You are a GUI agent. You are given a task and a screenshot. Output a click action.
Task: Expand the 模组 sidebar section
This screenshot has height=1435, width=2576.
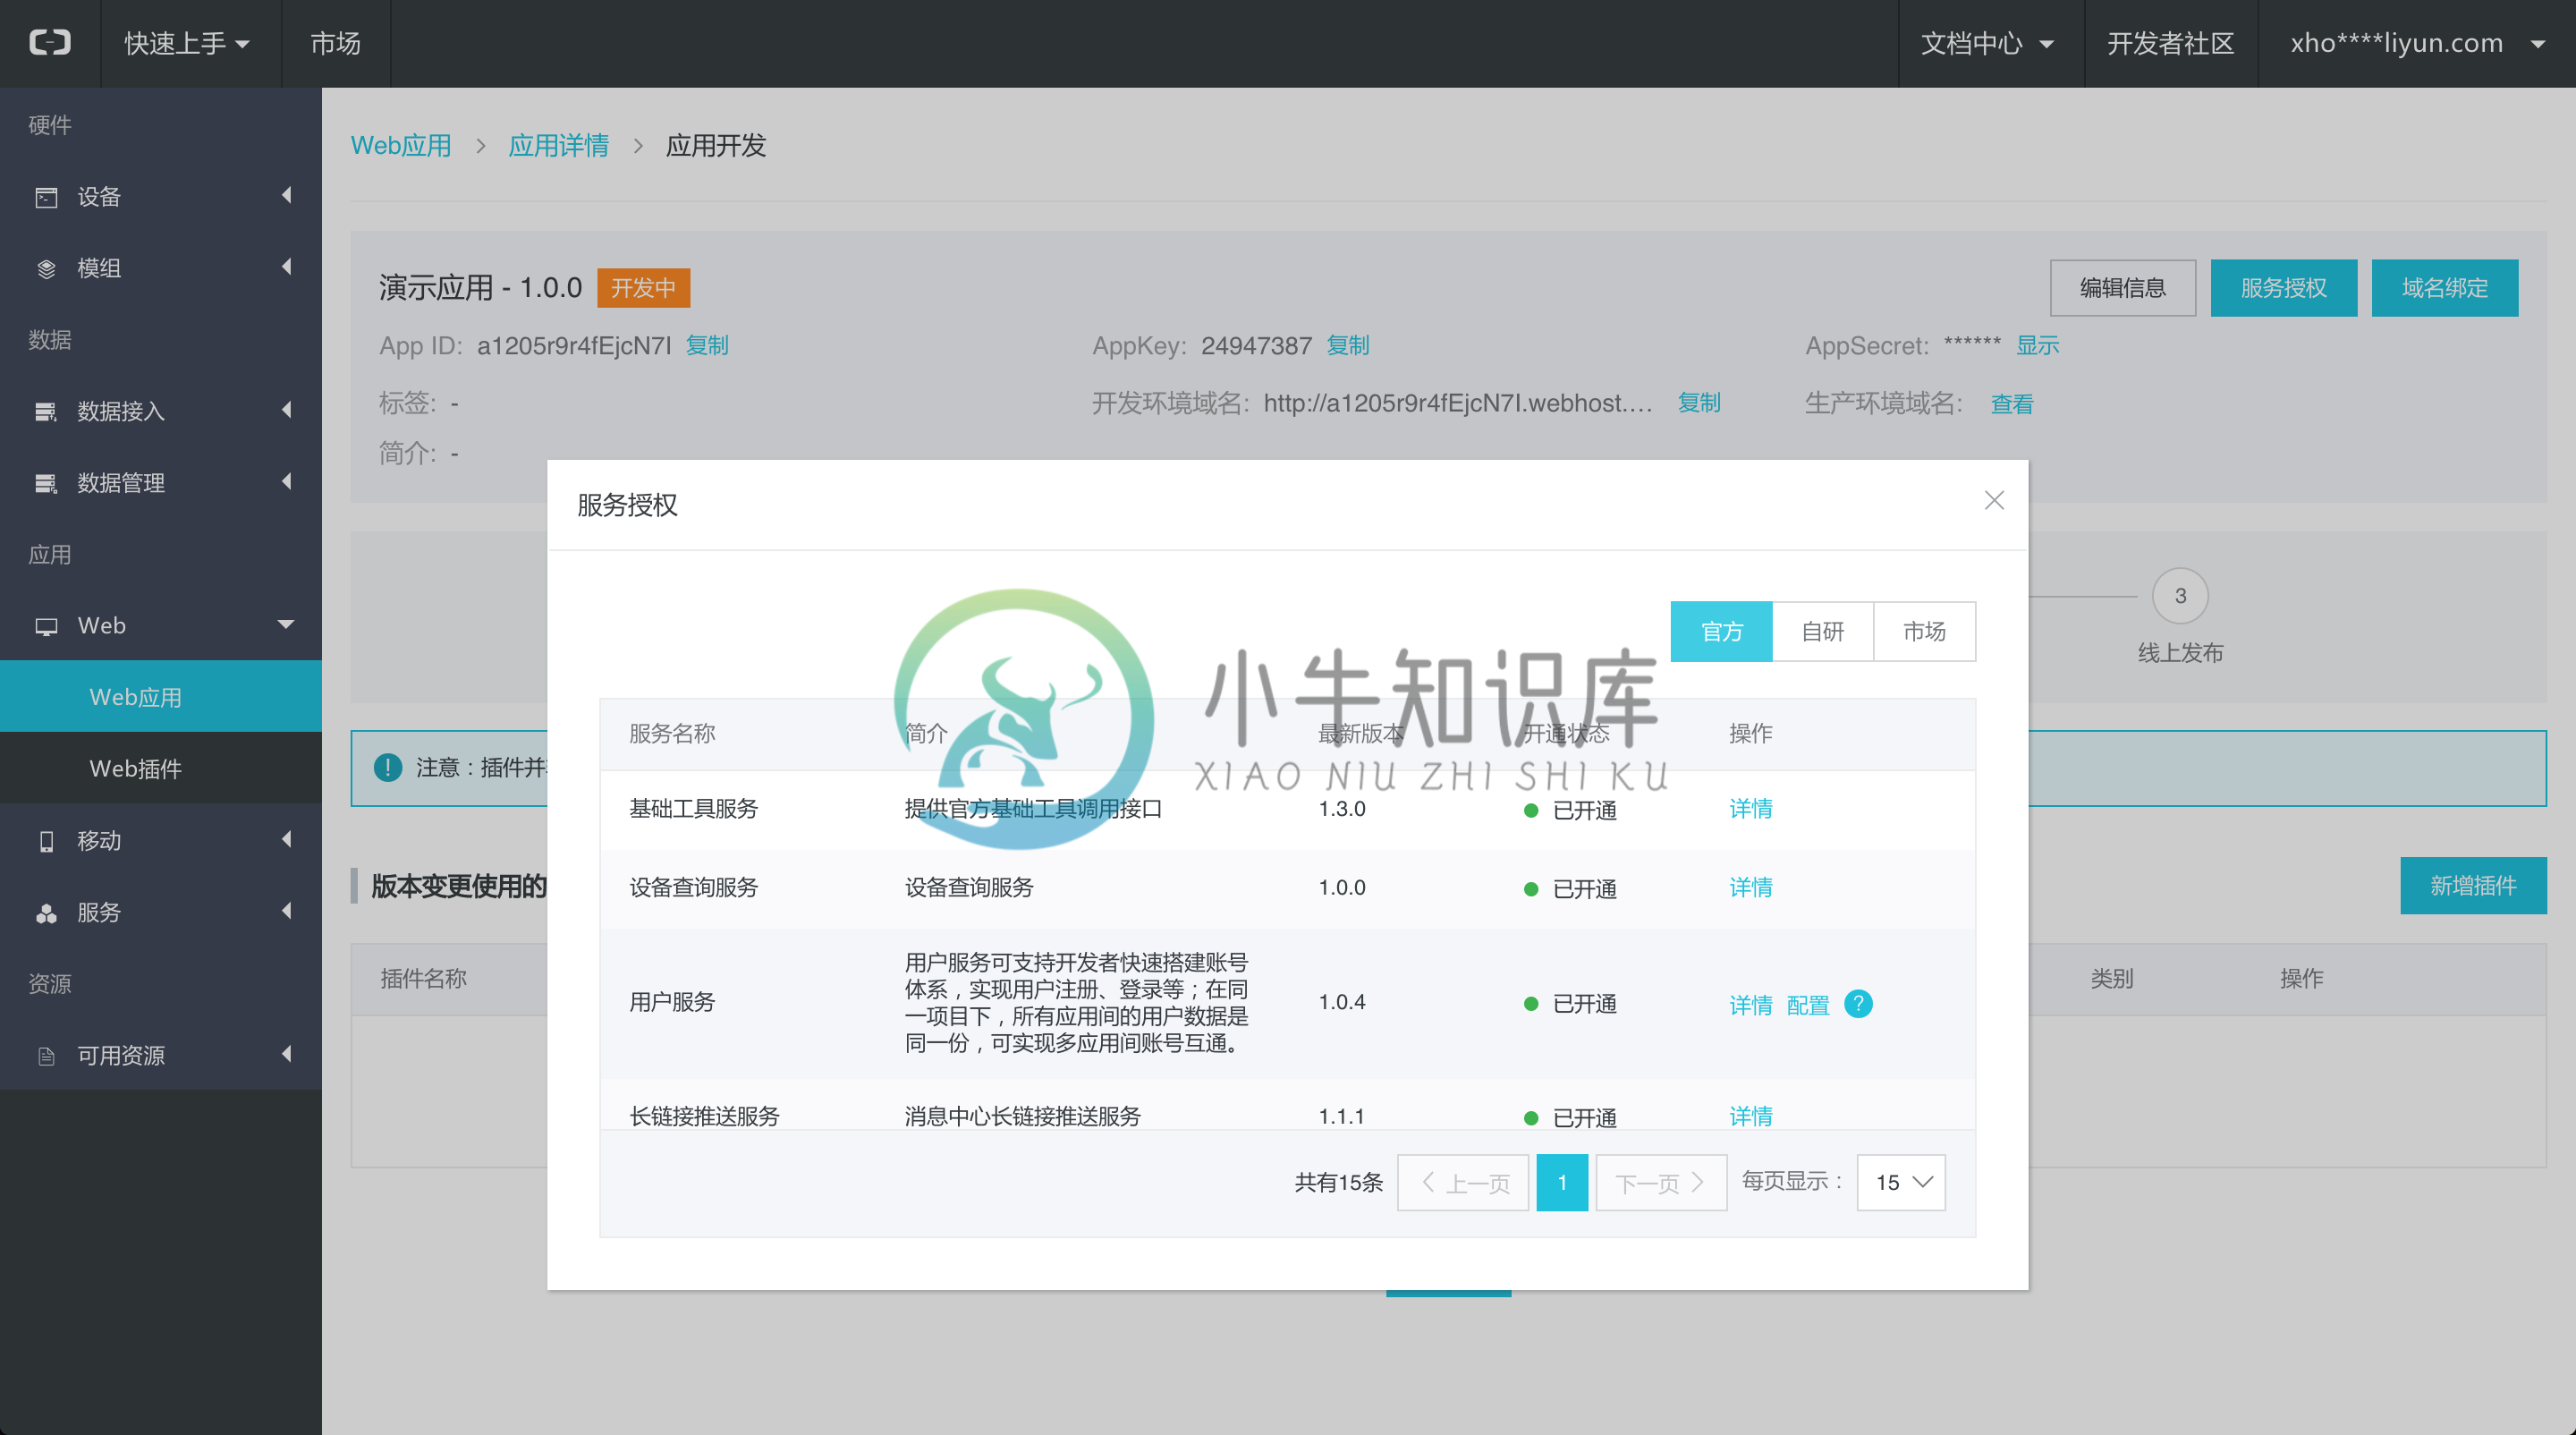(287, 267)
